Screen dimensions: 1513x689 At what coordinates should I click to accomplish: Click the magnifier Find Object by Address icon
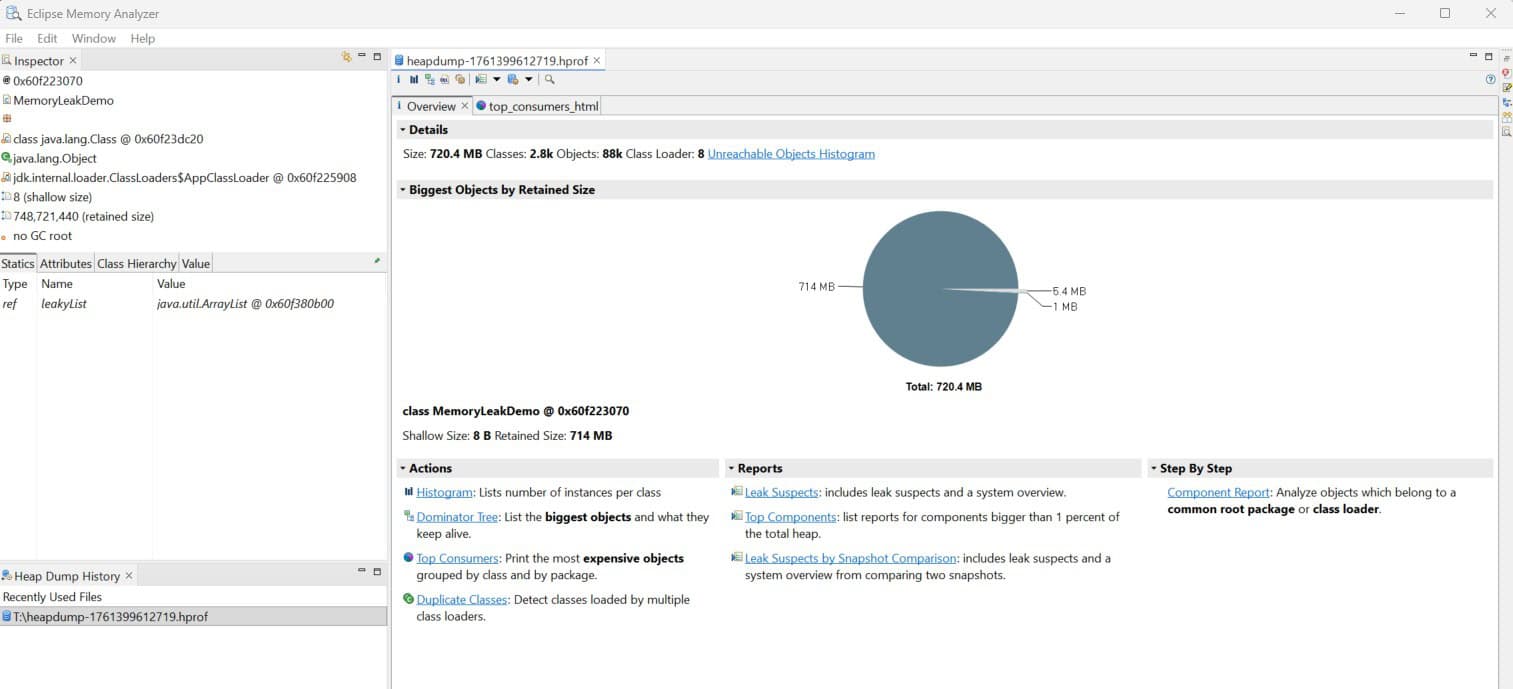click(x=550, y=80)
